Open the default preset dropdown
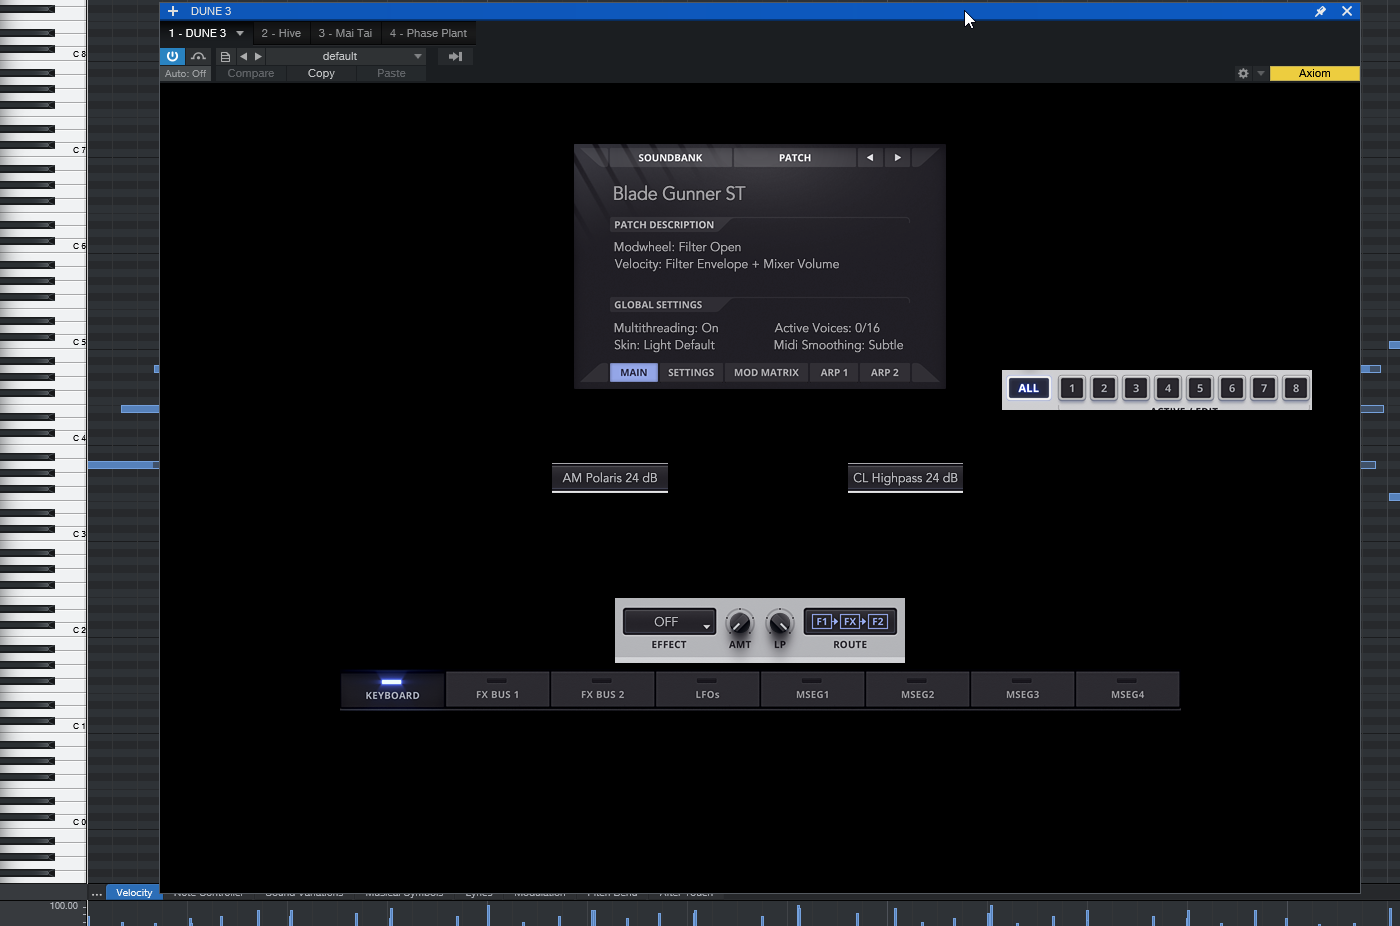 [x=346, y=57]
